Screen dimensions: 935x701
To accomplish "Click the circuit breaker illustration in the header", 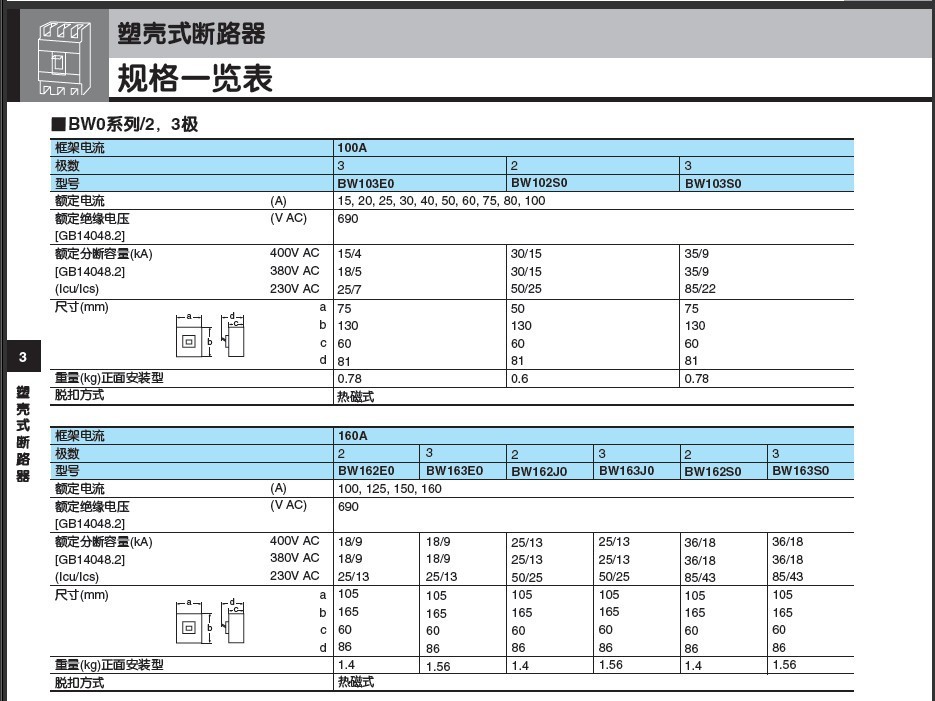I will click(x=64, y=60).
